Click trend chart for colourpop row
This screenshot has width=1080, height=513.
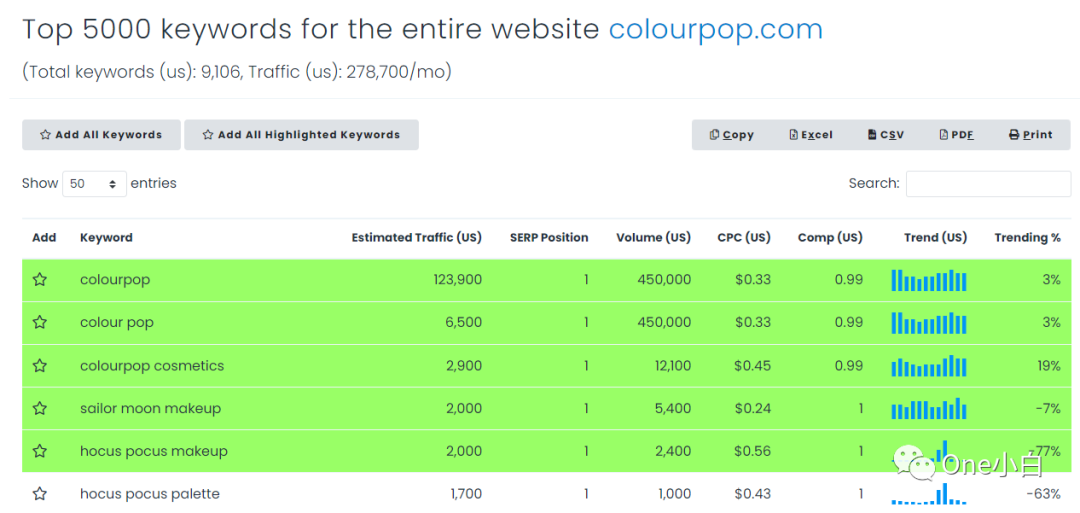(x=929, y=280)
